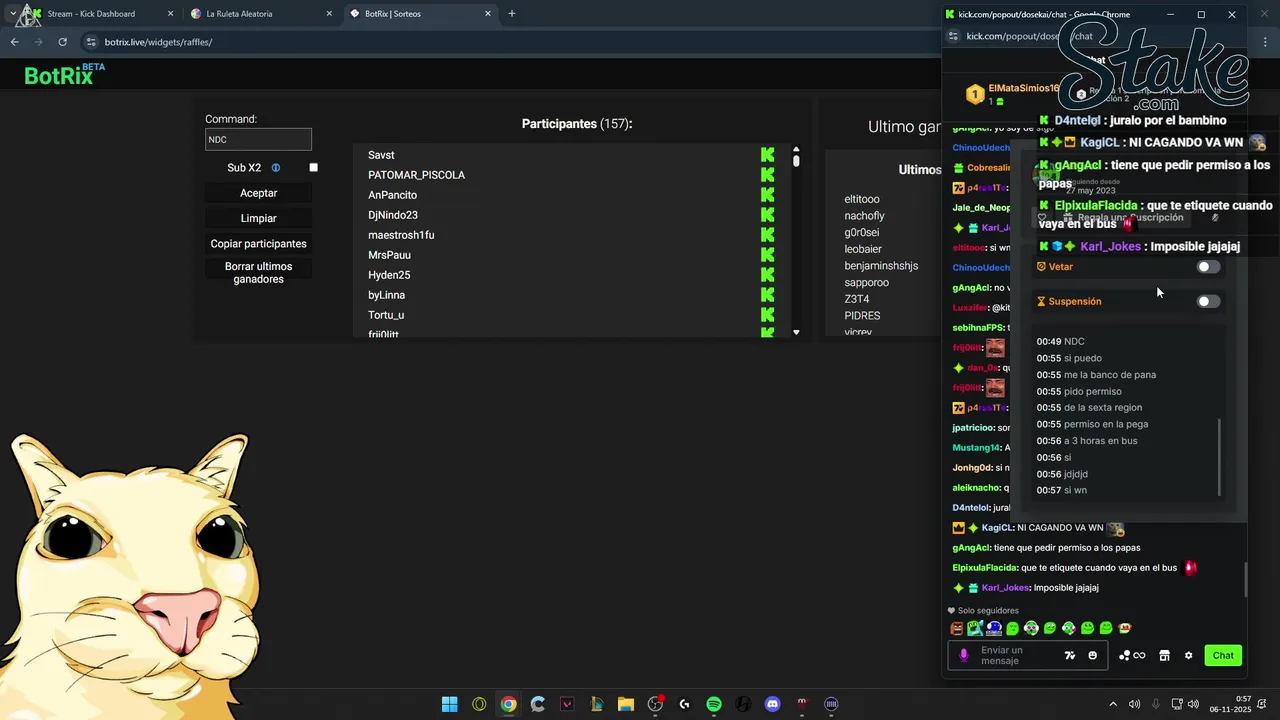
Task: Click ElpixulaFlacida username in chat
Action: 985,568
